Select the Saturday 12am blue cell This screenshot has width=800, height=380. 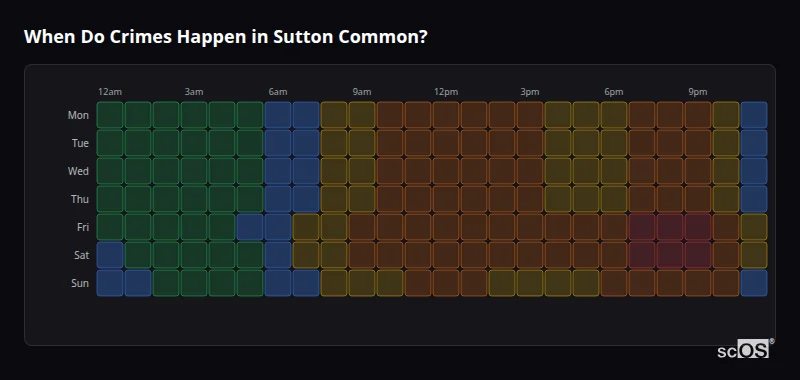(x=110, y=255)
